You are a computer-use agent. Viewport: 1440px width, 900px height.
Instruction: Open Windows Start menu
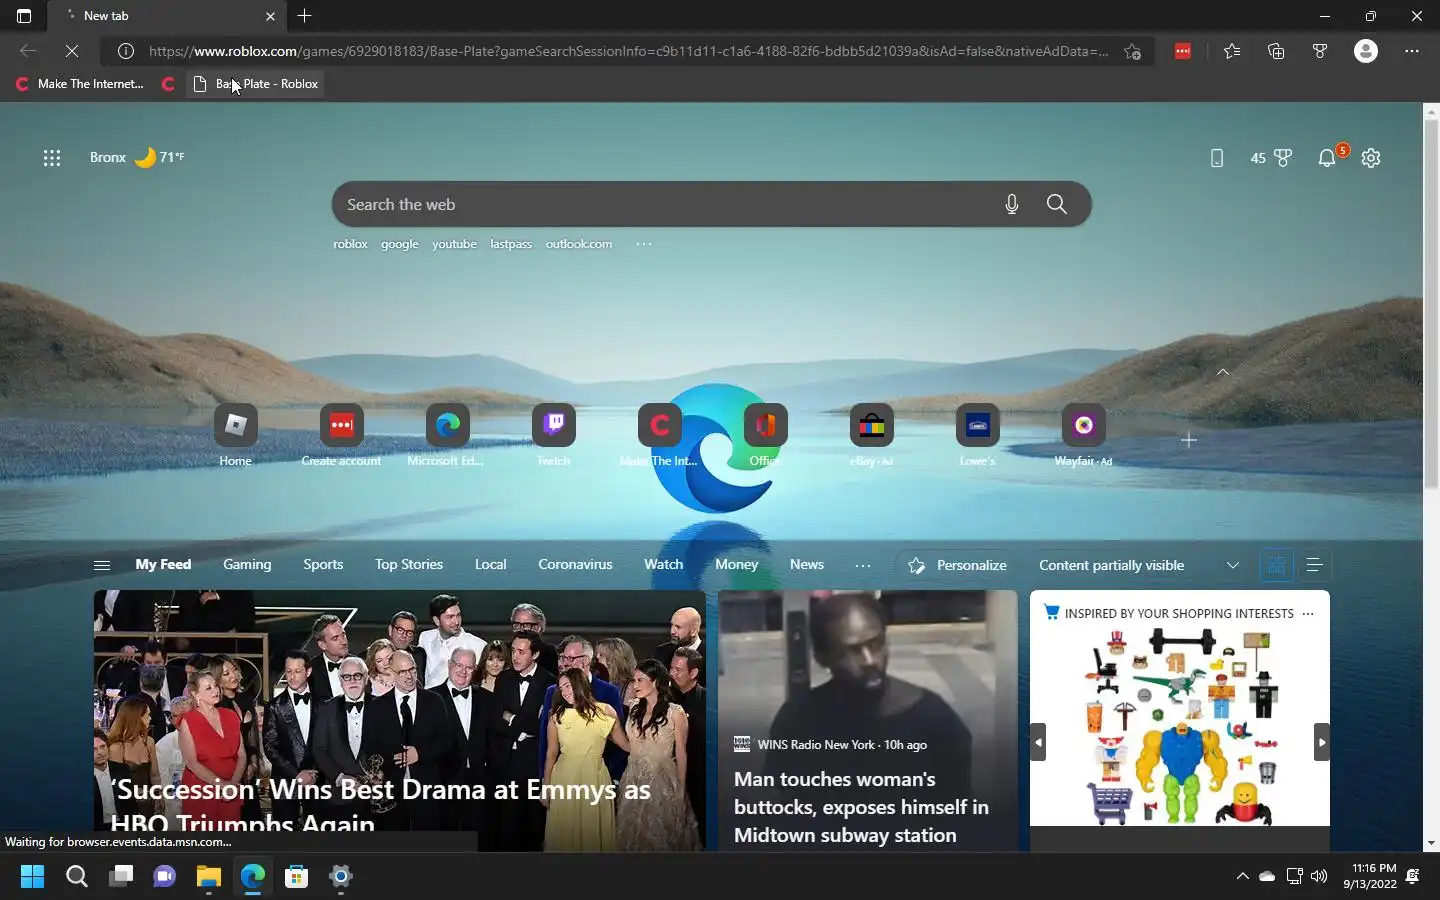tap(32, 877)
